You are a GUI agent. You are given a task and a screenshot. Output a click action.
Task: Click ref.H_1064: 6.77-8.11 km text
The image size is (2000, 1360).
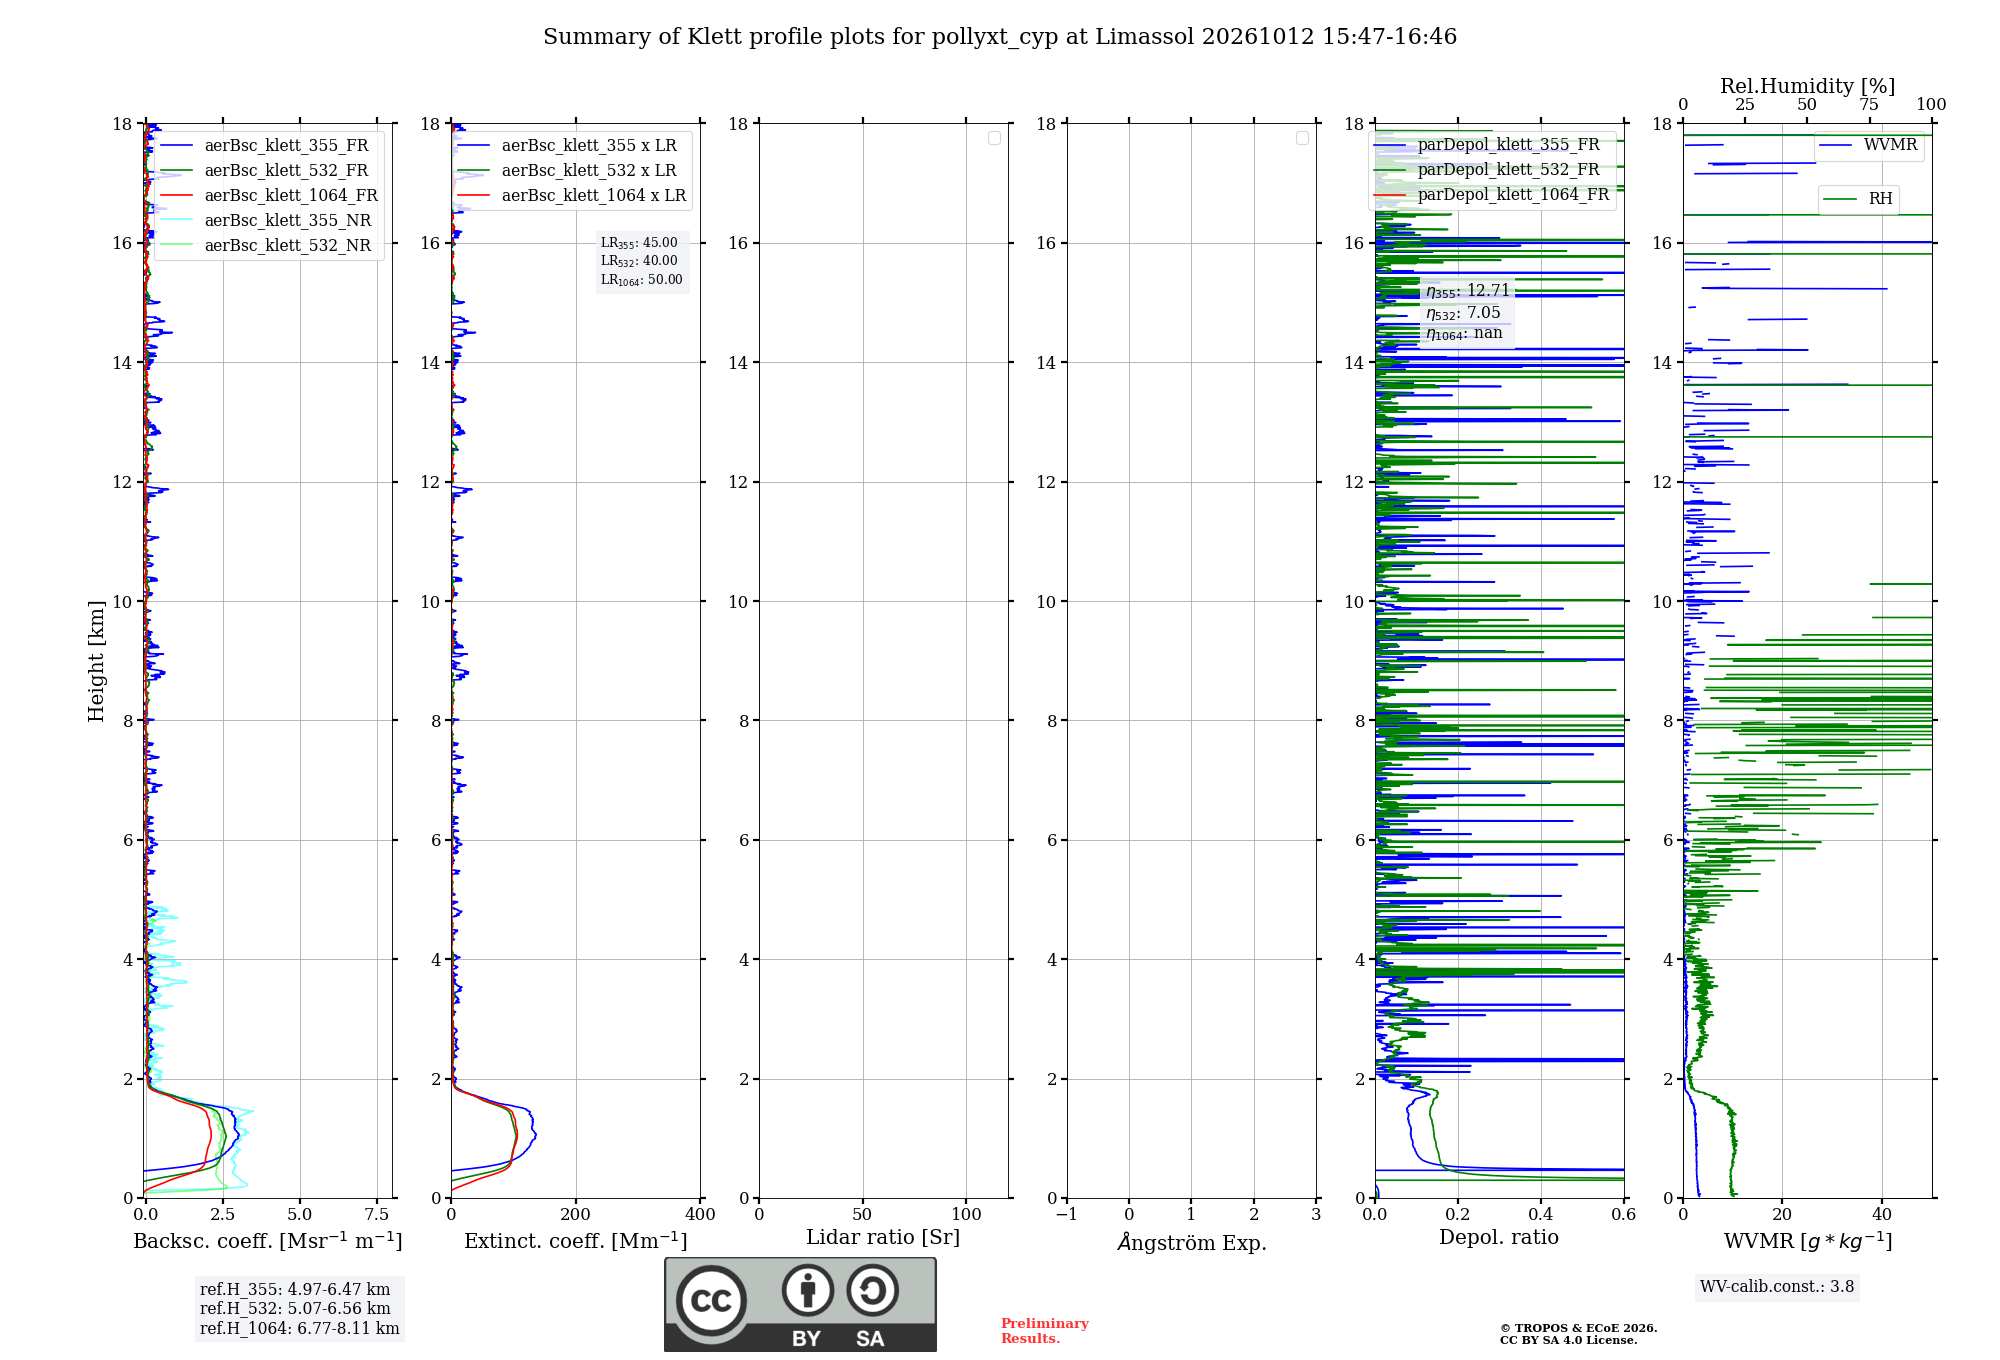coord(300,1329)
